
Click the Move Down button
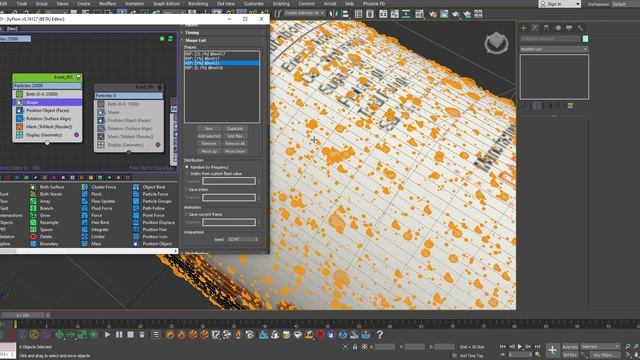(235, 151)
